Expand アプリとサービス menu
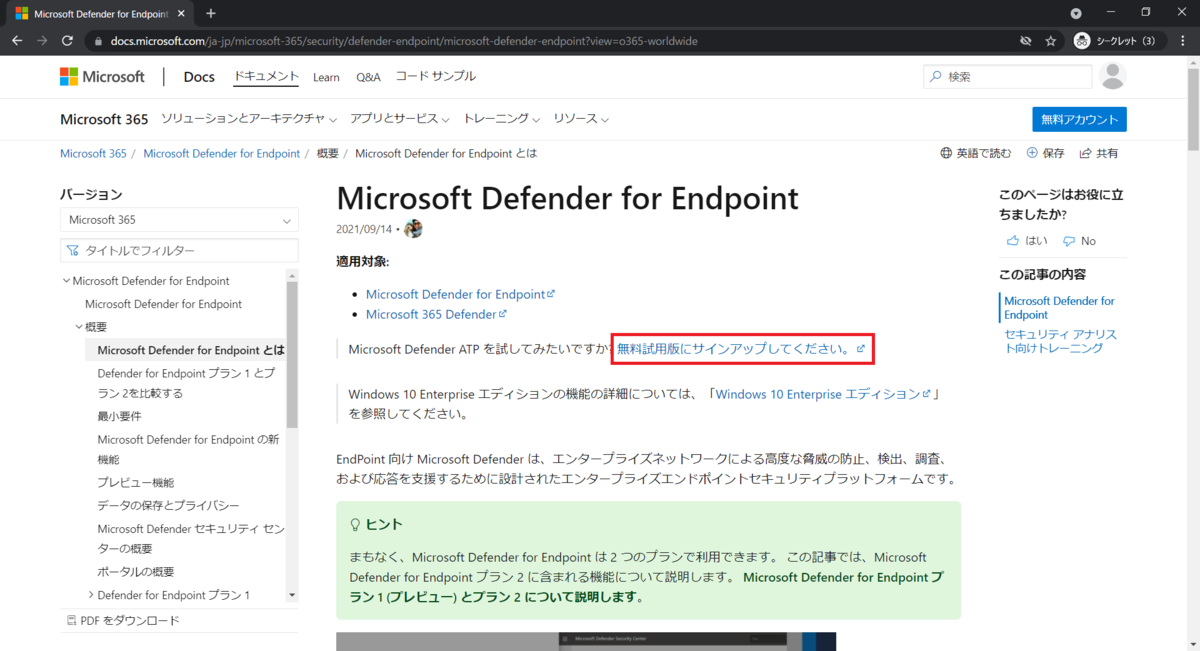Screen dimensions: 1200x651 [x=399, y=119]
